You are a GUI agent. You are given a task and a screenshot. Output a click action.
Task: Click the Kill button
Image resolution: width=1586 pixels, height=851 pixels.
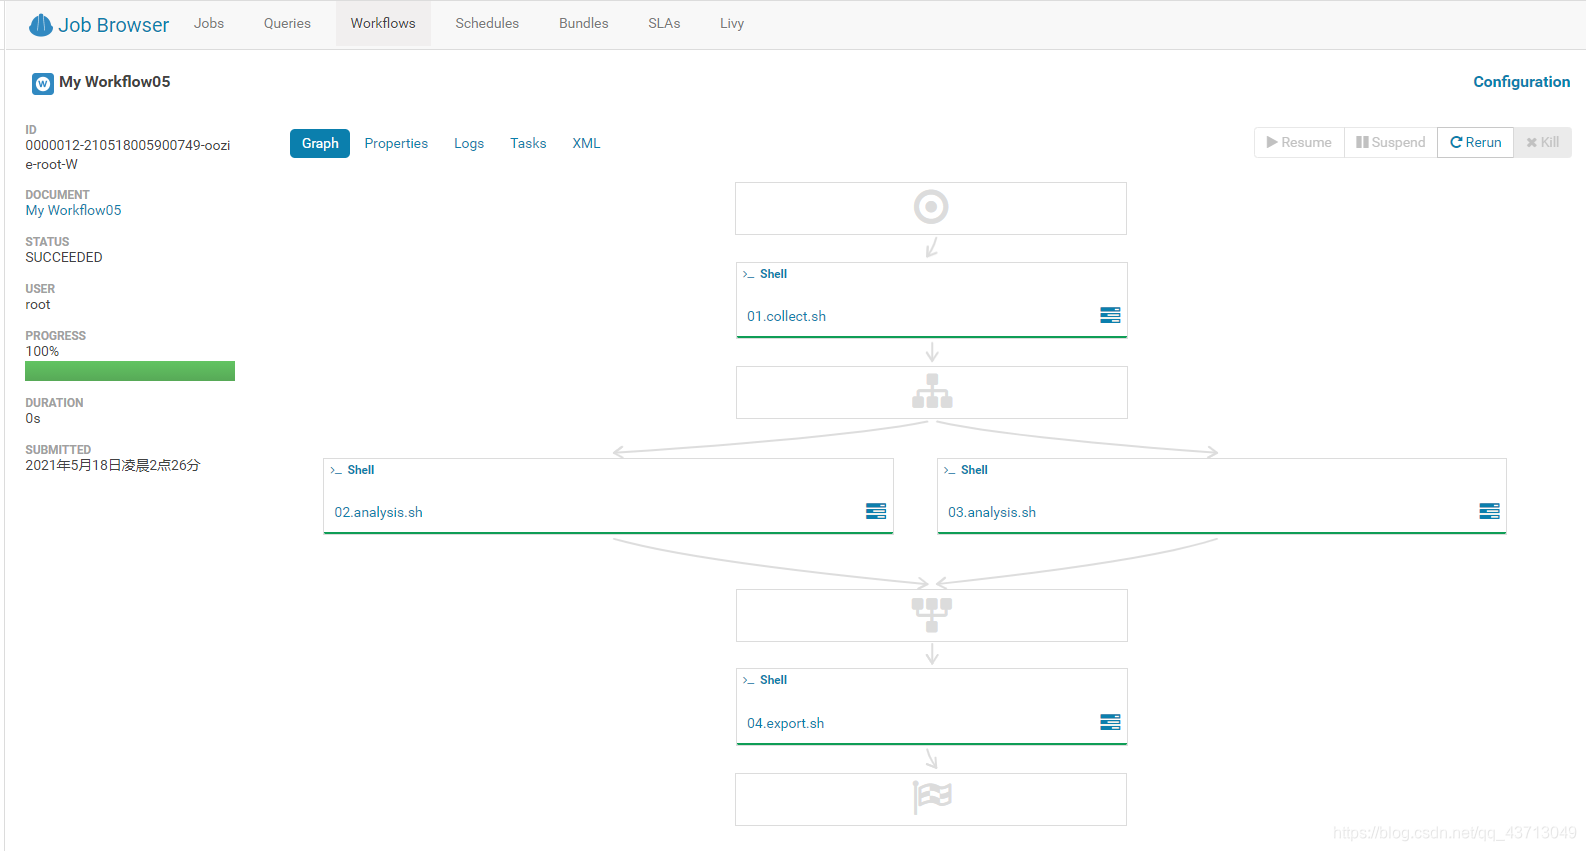(1543, 142)
